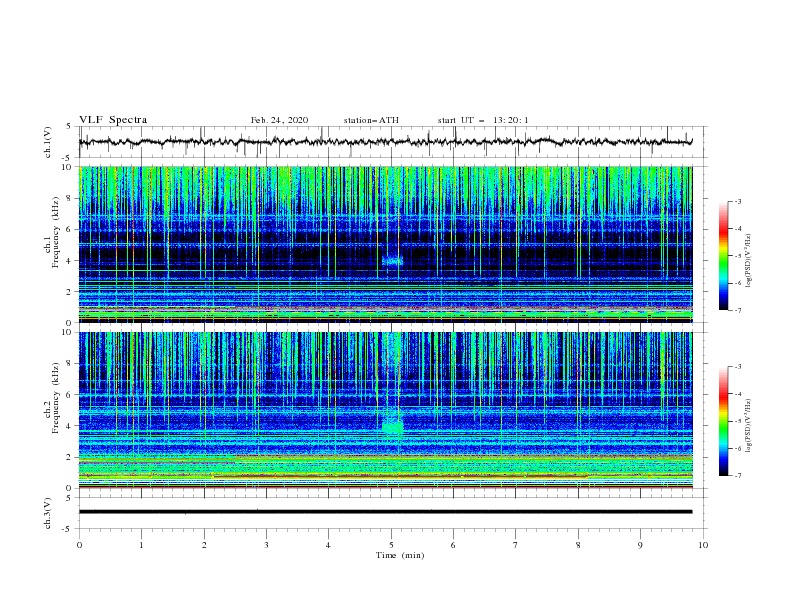
Task: Select the "start UT = 13:20:1" text
Action: tap(483, 120)
